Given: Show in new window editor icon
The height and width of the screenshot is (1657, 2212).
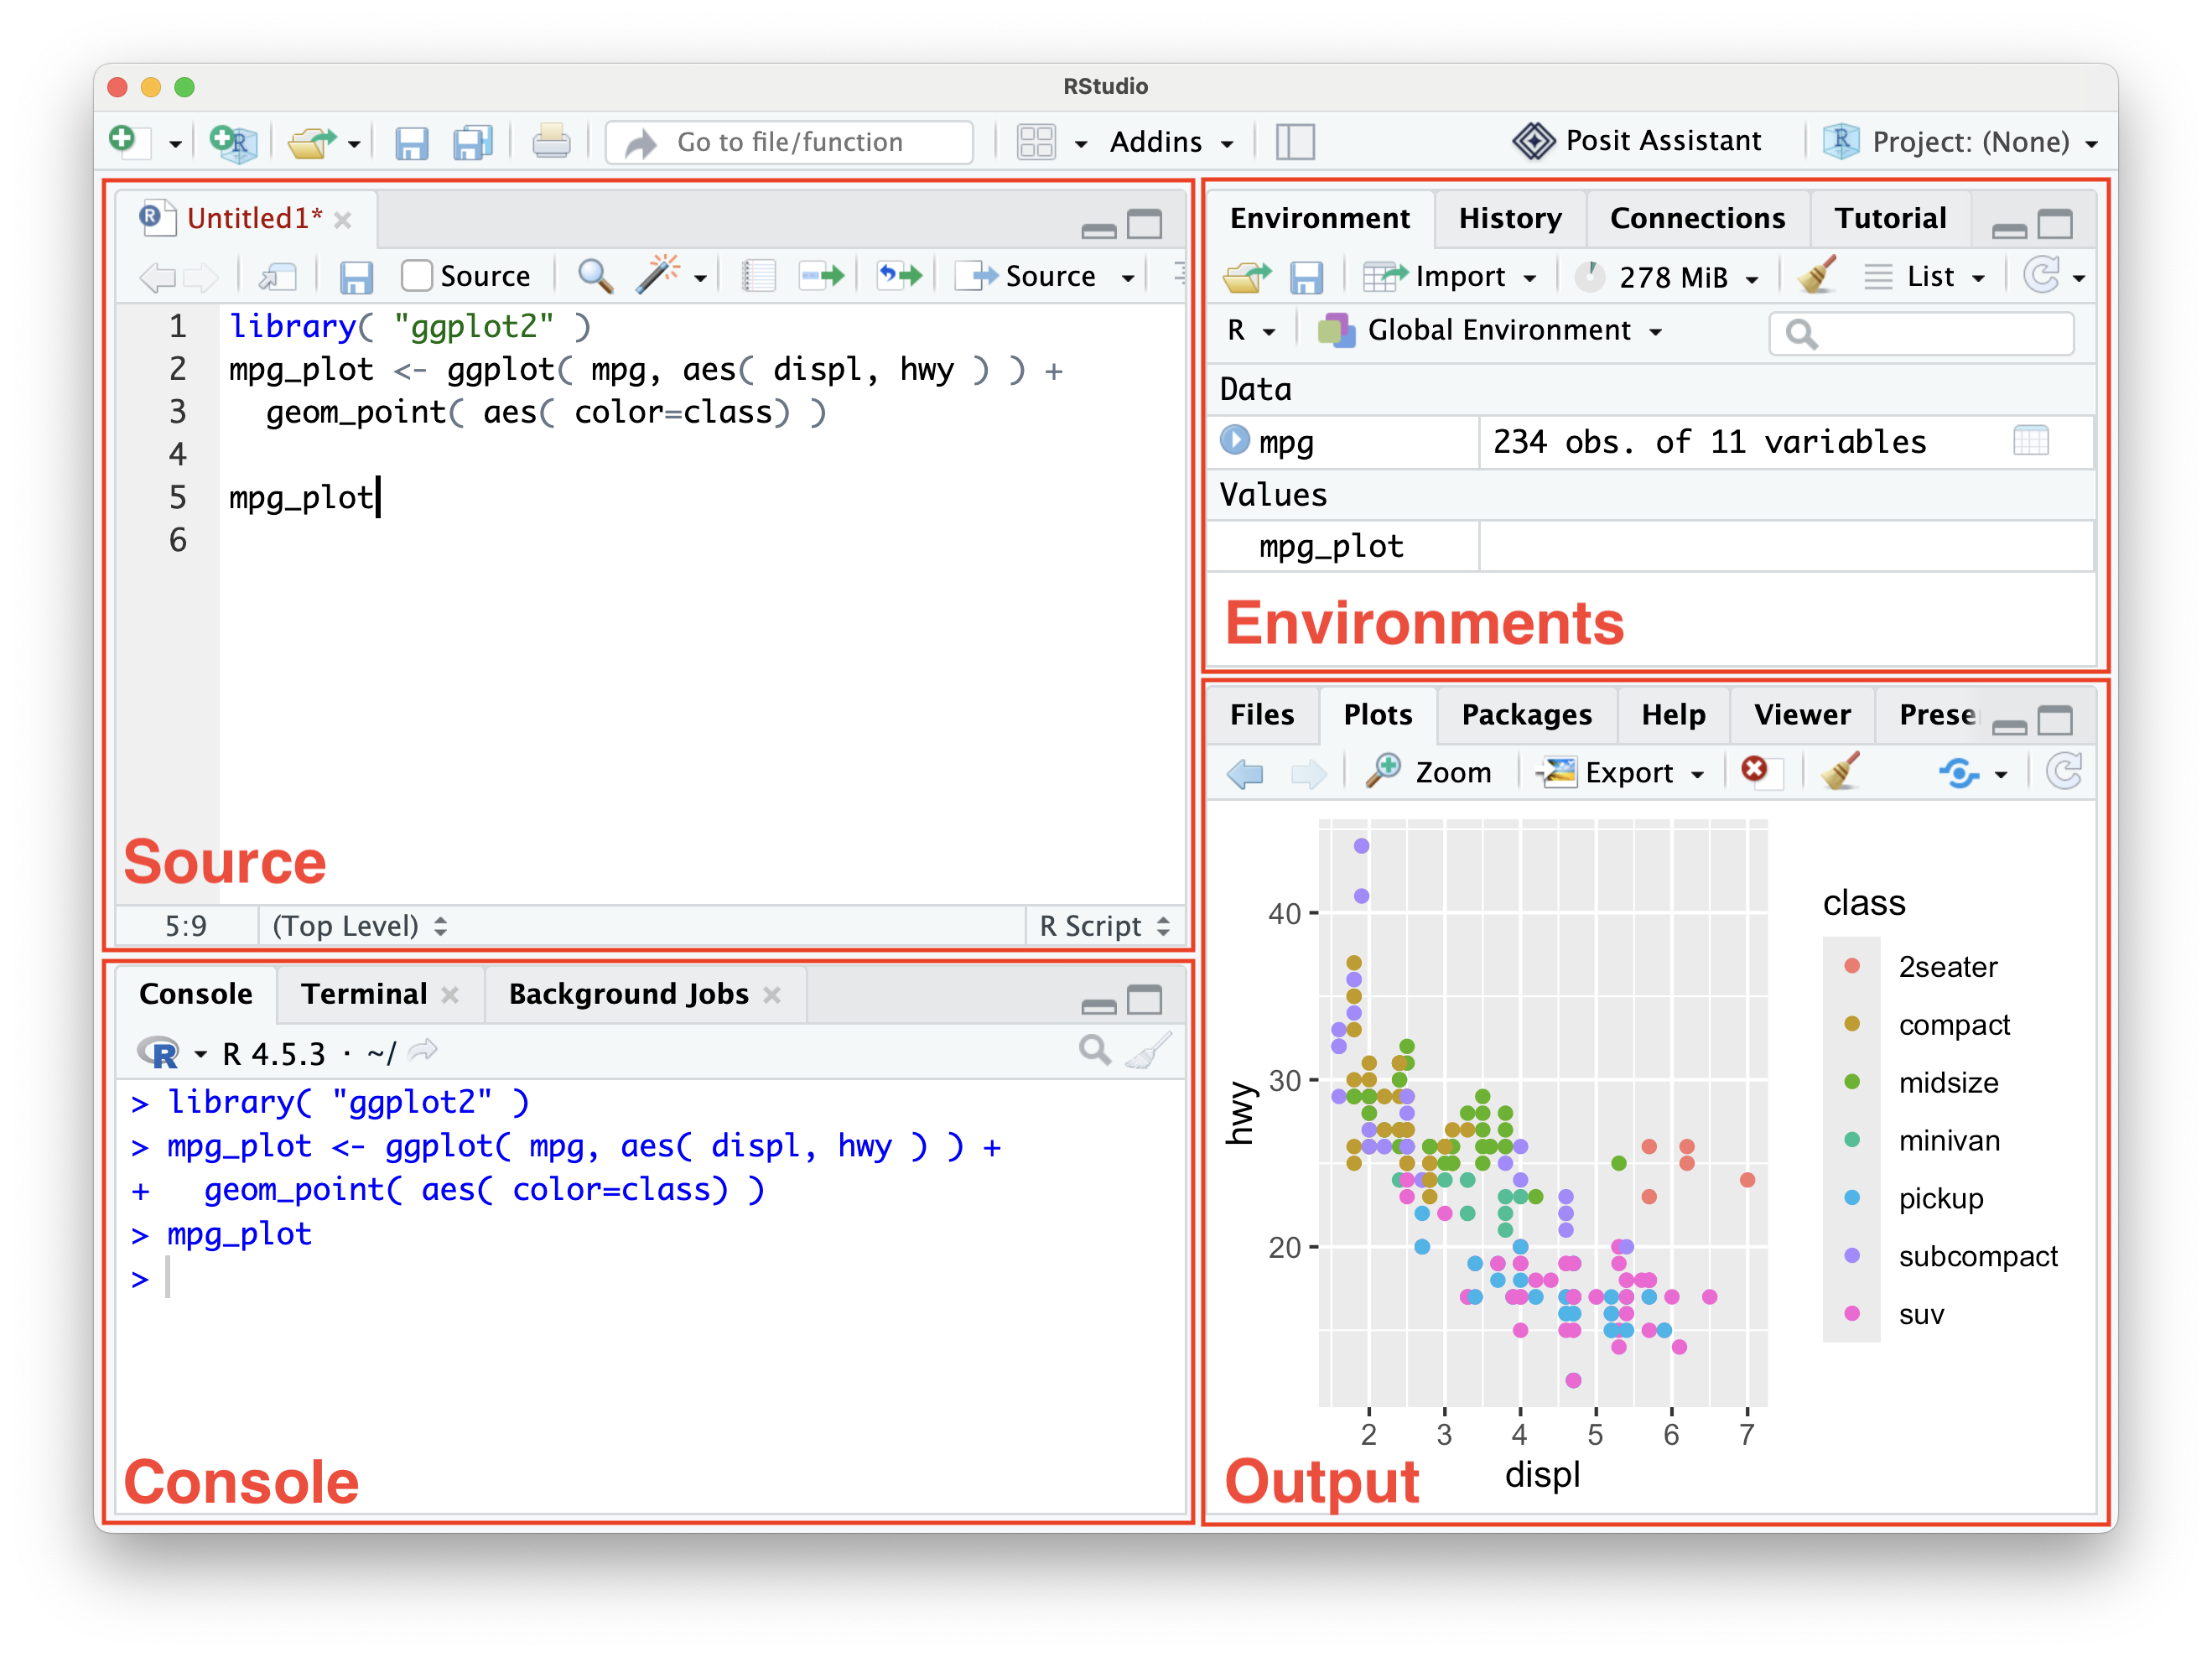Looking at the screenshot, I should click(278, 276).
